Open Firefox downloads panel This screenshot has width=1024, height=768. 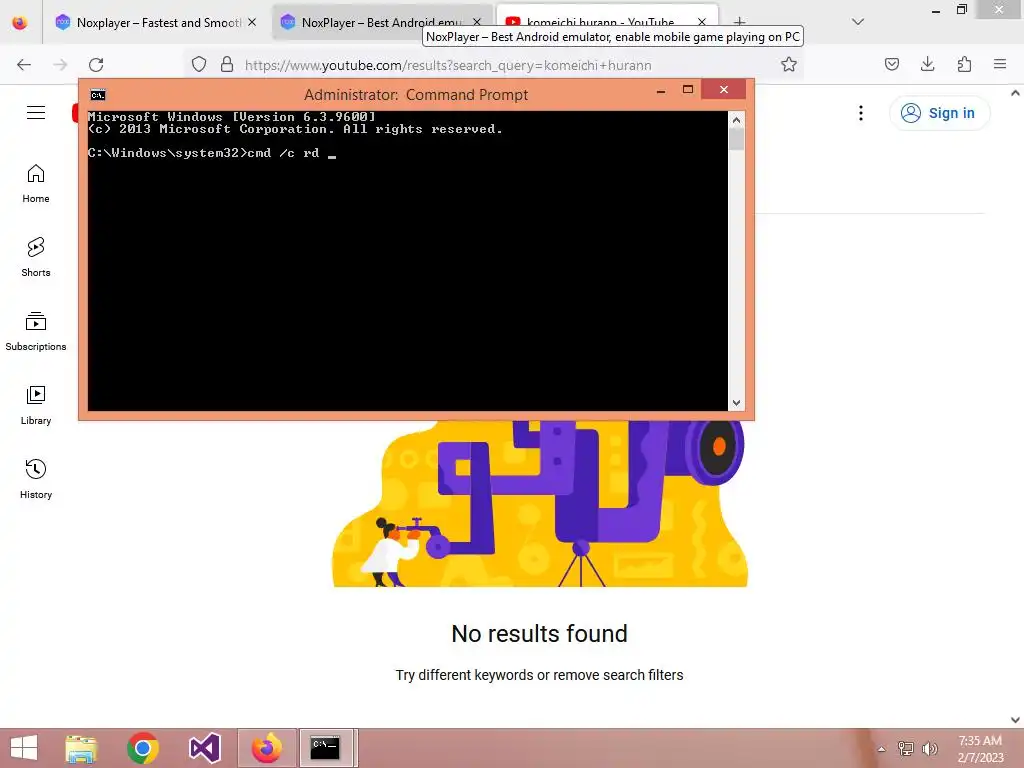[927, 64]
